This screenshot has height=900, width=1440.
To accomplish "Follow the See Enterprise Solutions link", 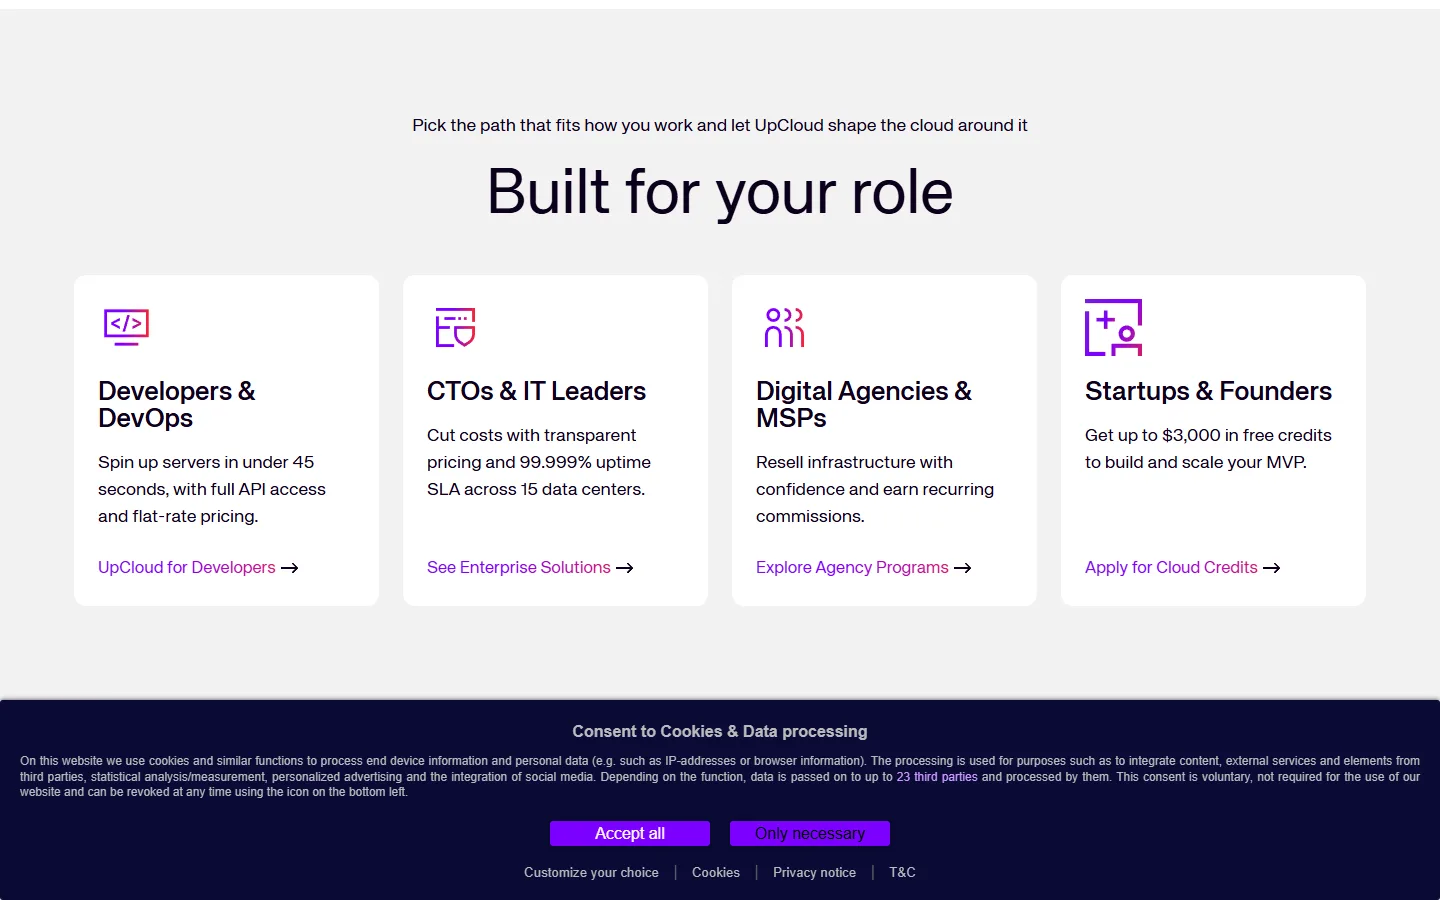I will point(519,567).
